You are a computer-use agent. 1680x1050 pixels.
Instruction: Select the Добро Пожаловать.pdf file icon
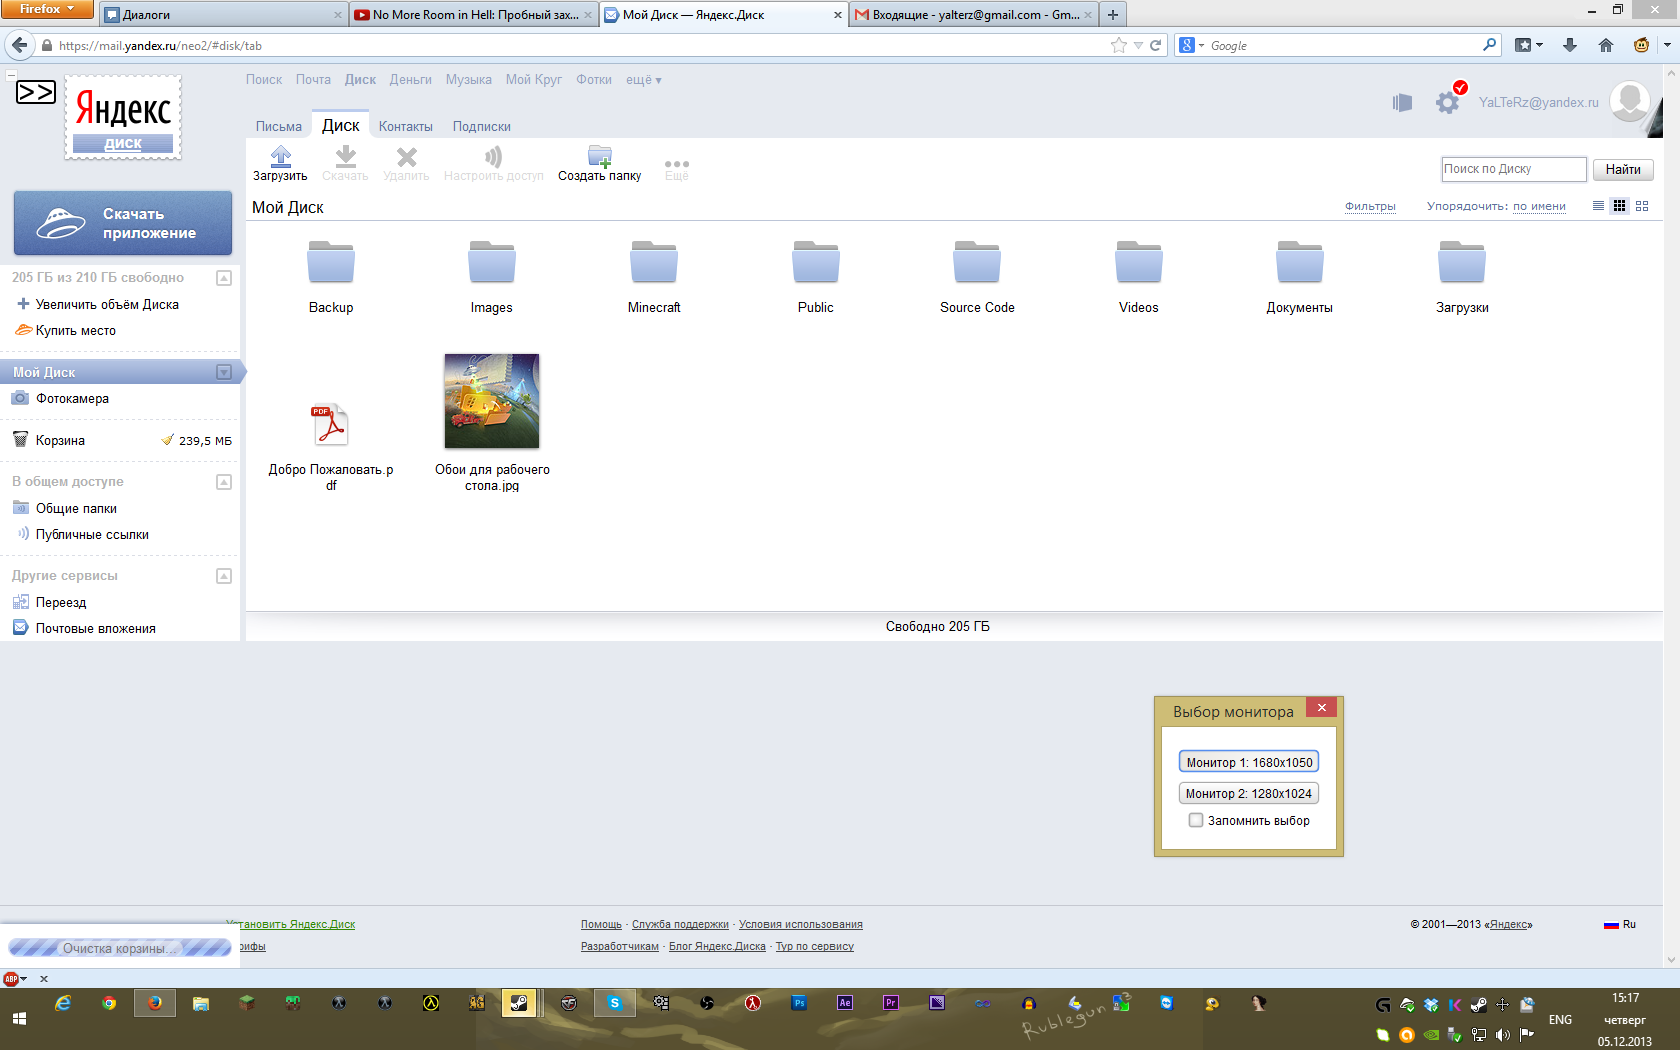click(x=331, y=425)
